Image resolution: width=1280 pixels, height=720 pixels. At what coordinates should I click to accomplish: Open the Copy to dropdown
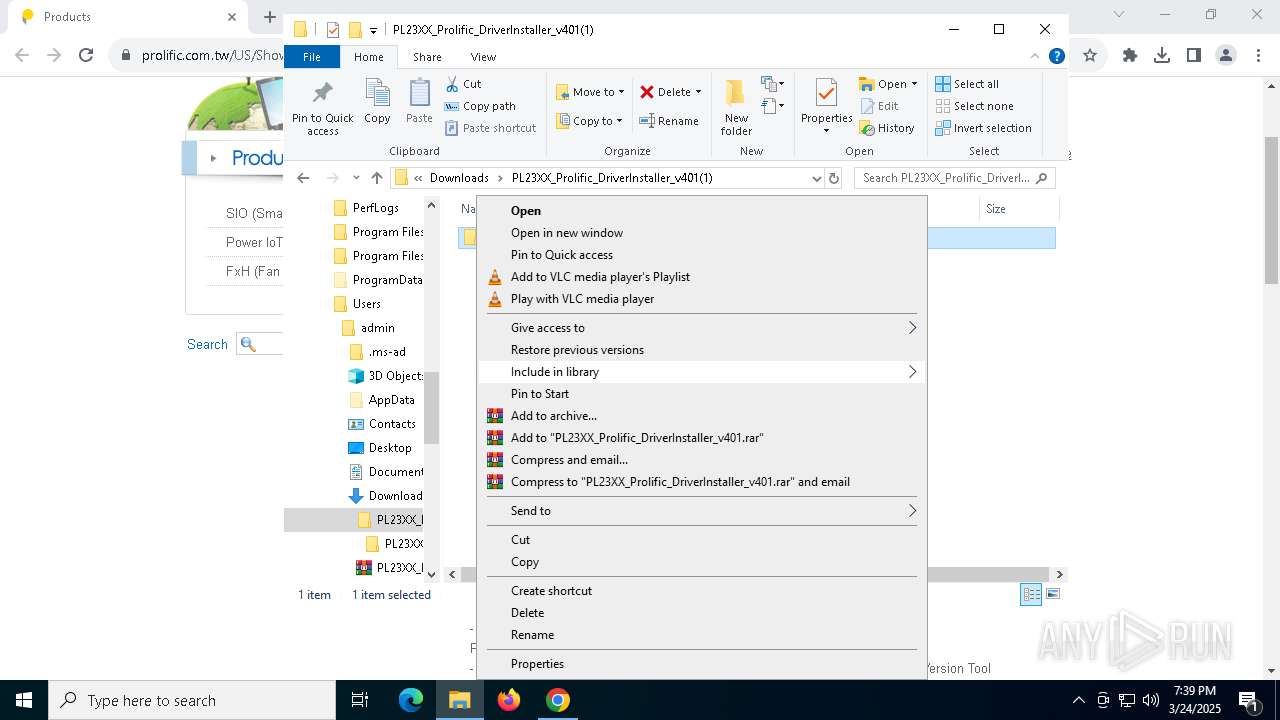pos(589,121)
